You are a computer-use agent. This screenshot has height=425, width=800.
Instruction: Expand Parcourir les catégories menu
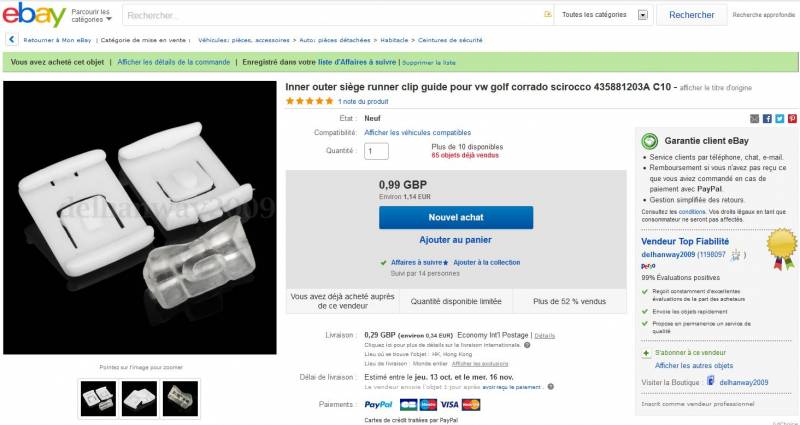click(91, 15)
